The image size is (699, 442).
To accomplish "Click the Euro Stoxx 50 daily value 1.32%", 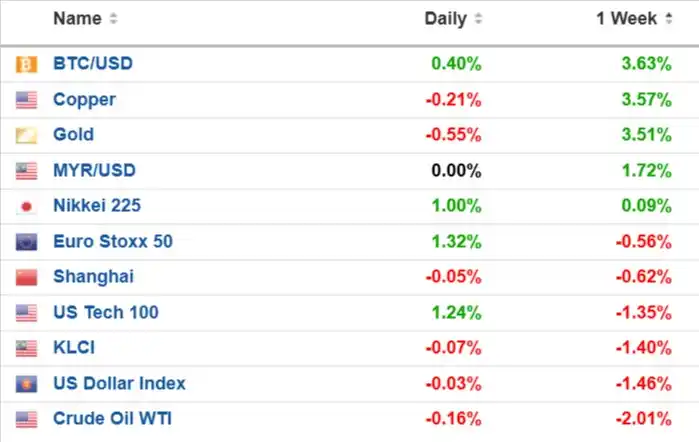I will click(x=456, y=242).
